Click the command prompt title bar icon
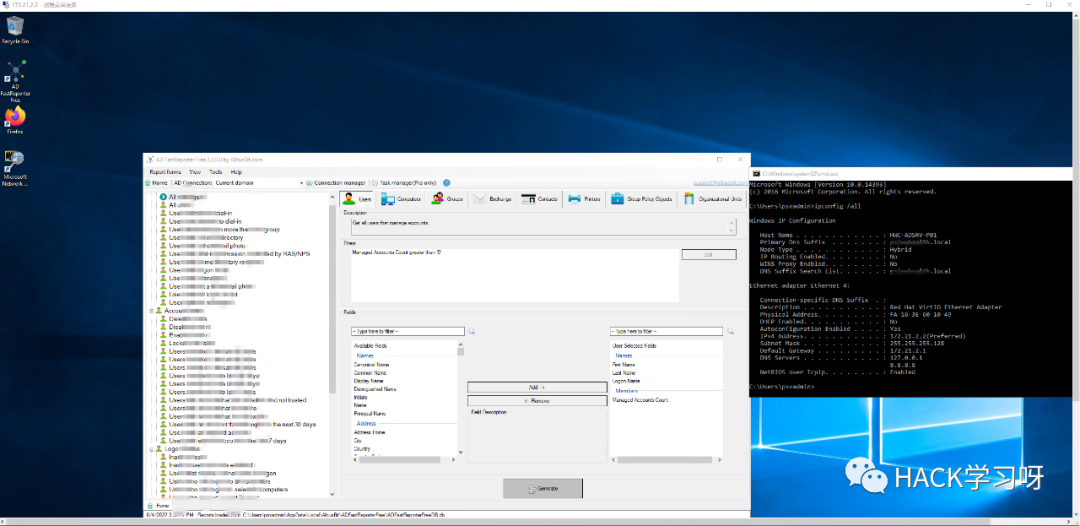Image resolution: width=1080 pixels, height=526 pixels. [x=756, y=173]
